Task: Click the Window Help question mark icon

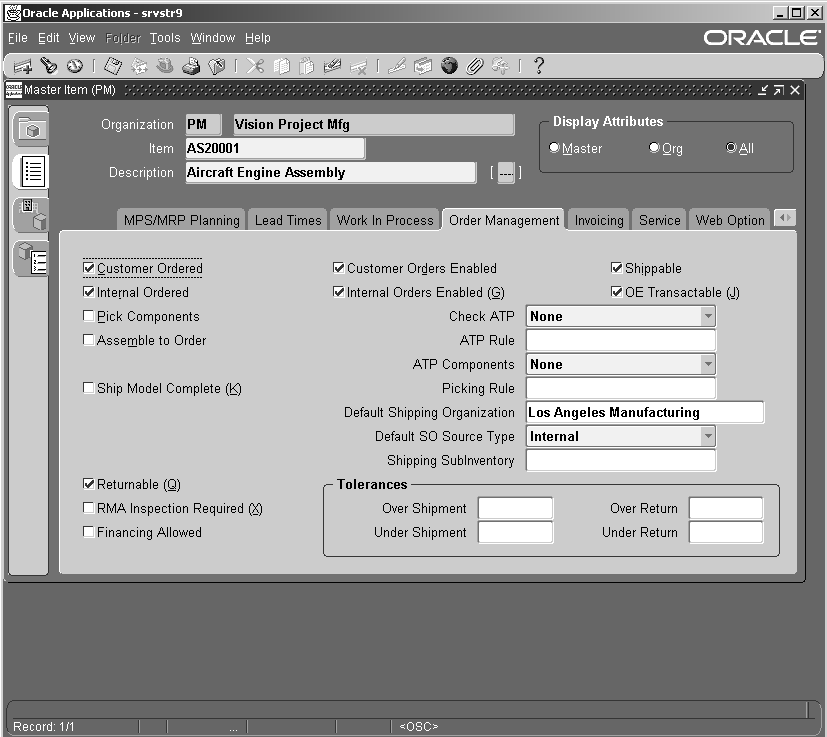Action: pos(538,66)
